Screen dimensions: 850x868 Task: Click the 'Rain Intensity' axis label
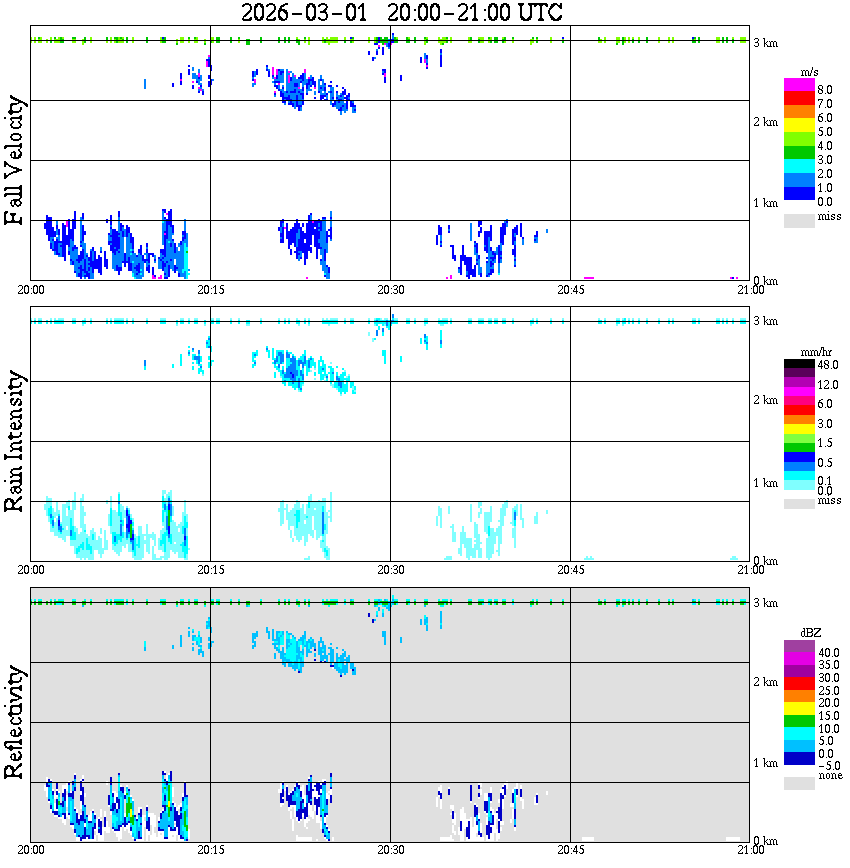(x=14, y=441)
